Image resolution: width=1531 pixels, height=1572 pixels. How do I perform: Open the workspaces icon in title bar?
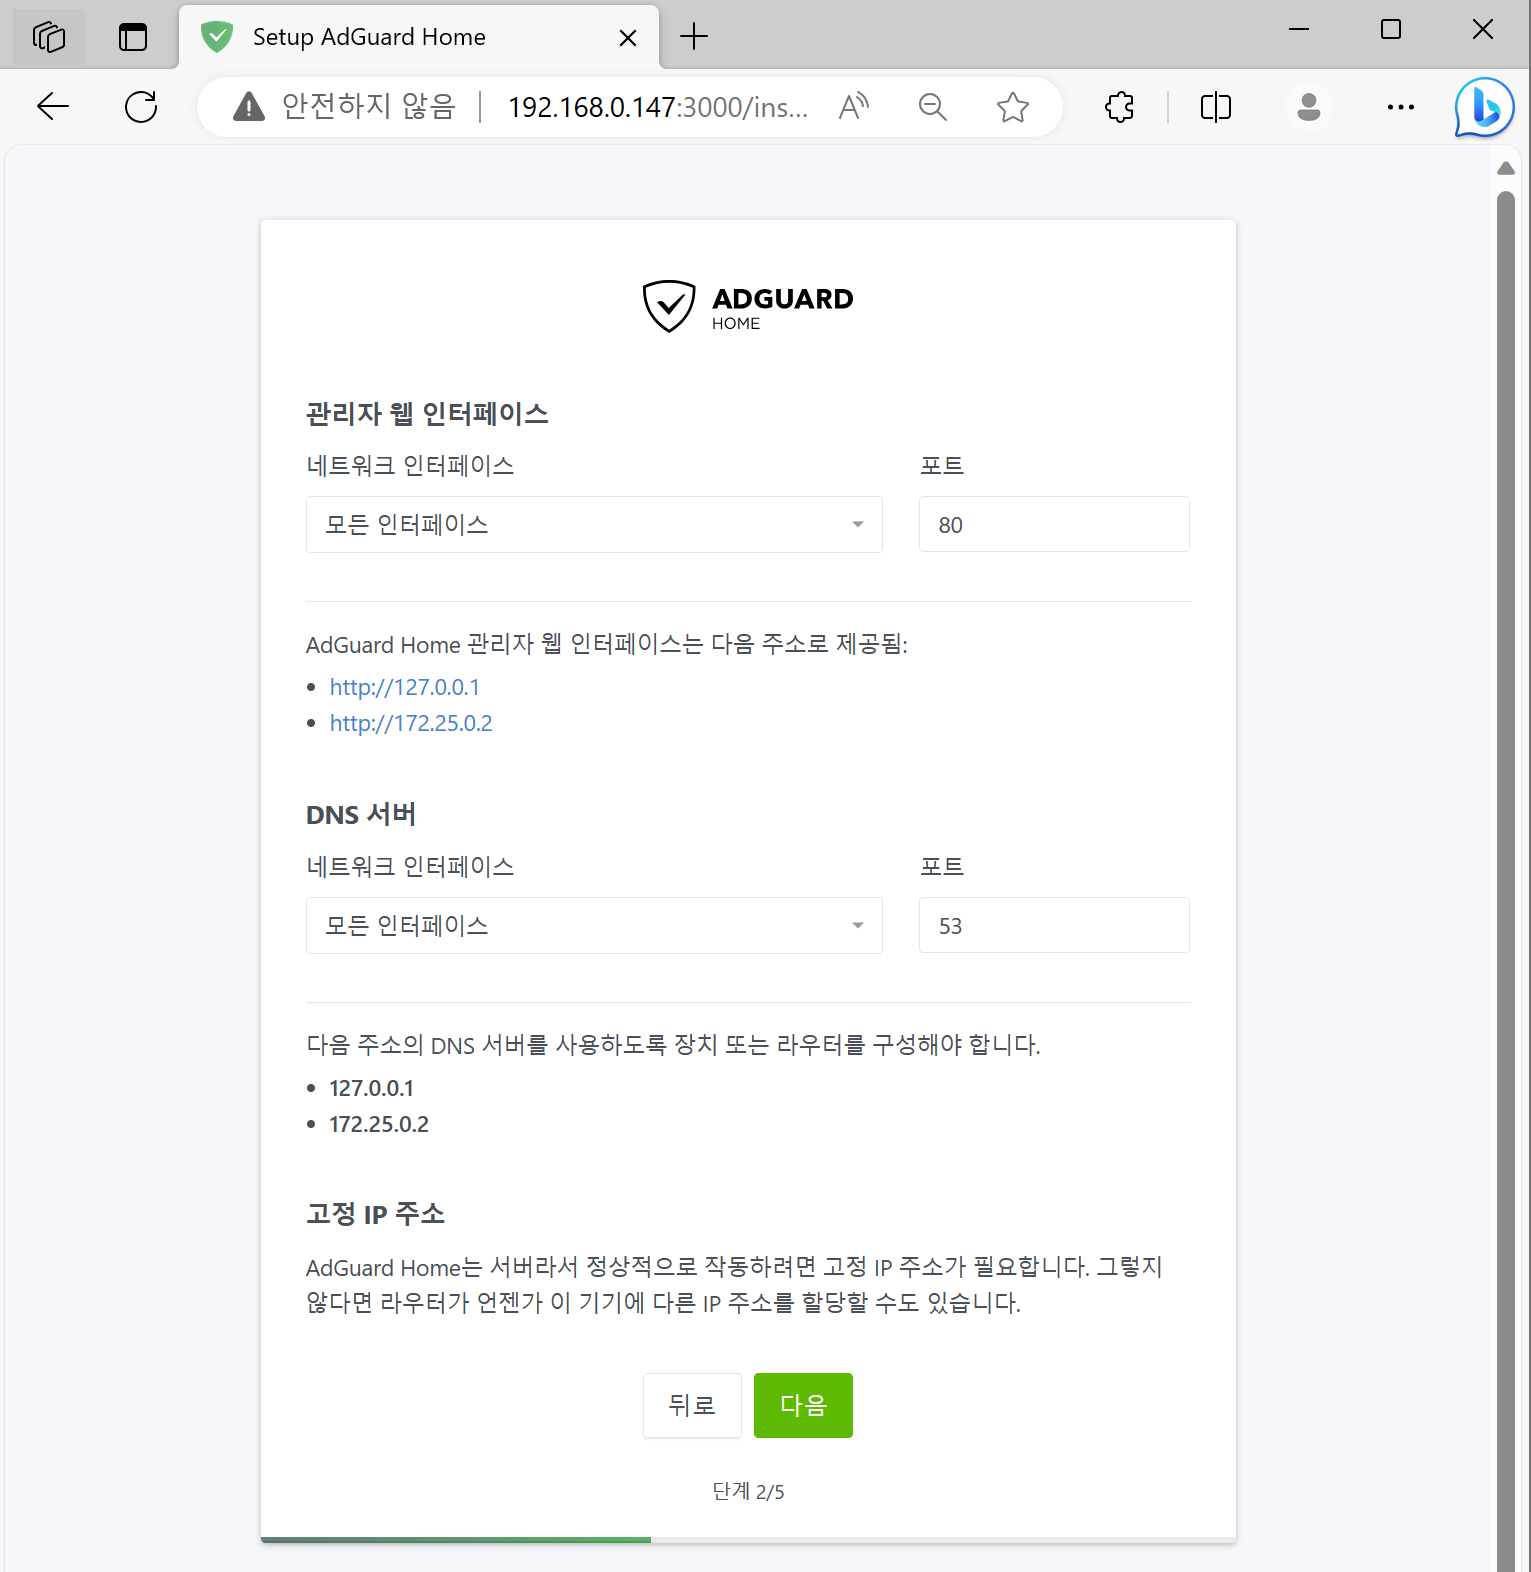[x=49, y=37]
